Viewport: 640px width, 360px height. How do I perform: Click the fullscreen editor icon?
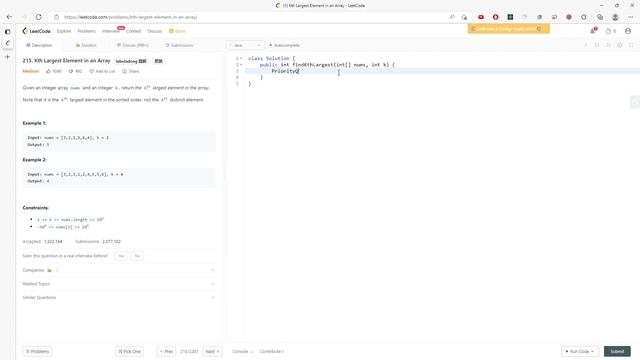pyautogui.click(x=631, y=45)
